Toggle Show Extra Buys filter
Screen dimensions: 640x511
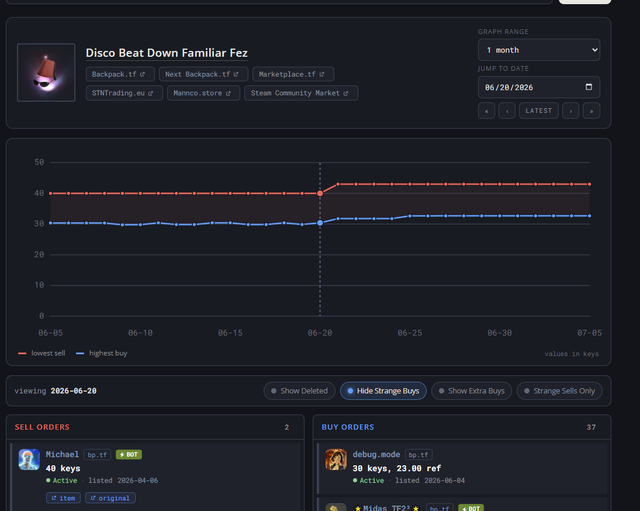click(471, 391)
